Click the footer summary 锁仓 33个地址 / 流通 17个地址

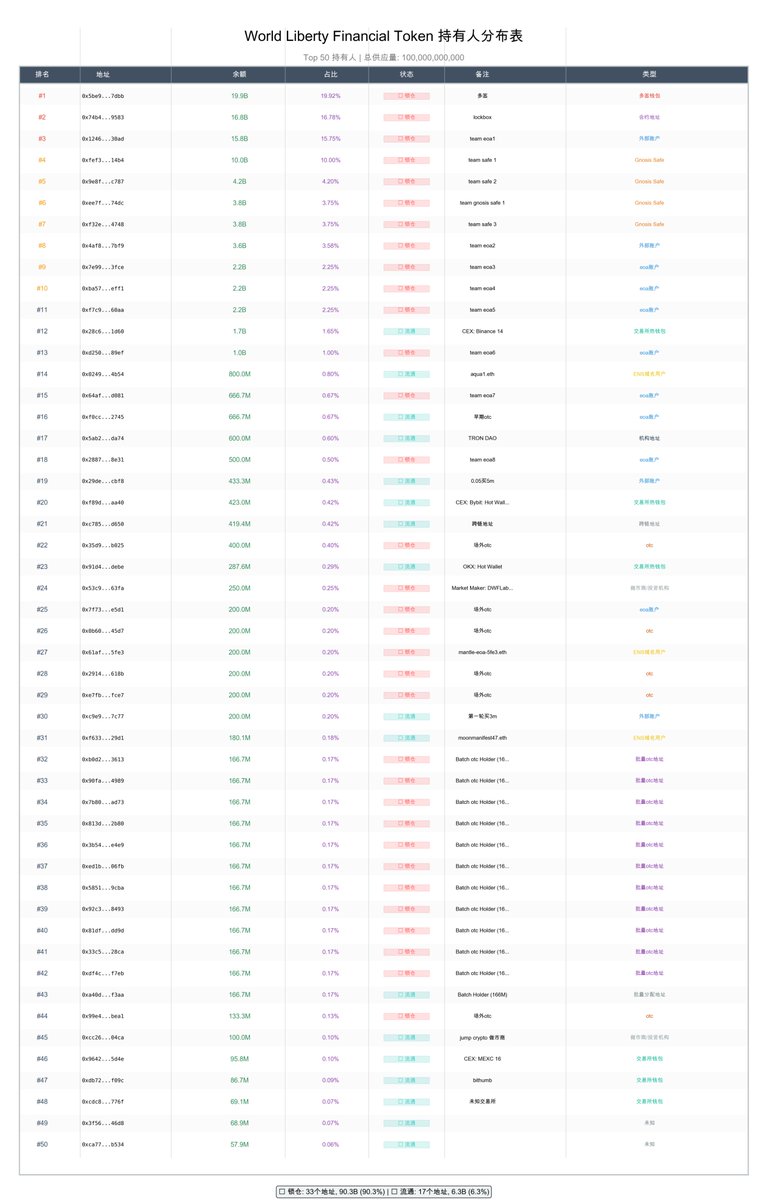point(384,1191)
